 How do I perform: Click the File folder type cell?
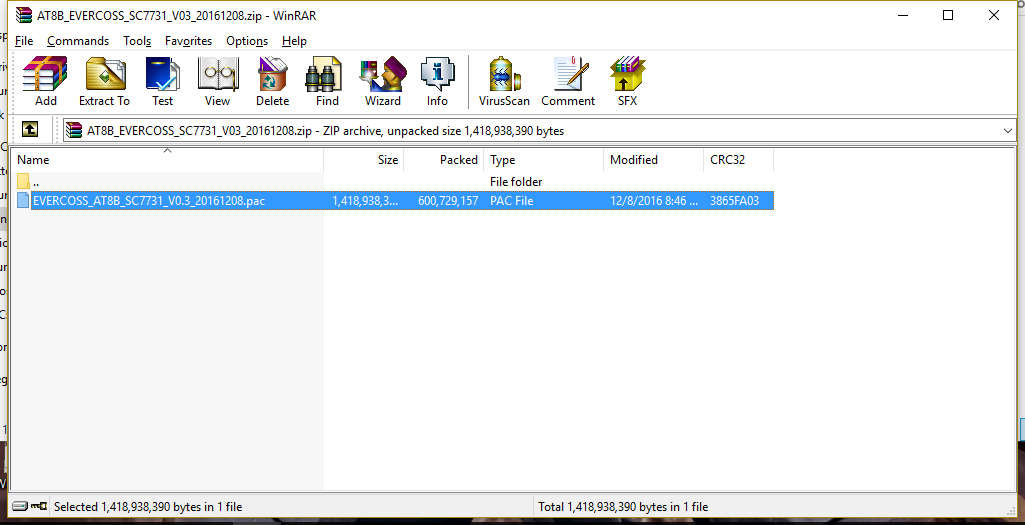[x=516, y=182]
